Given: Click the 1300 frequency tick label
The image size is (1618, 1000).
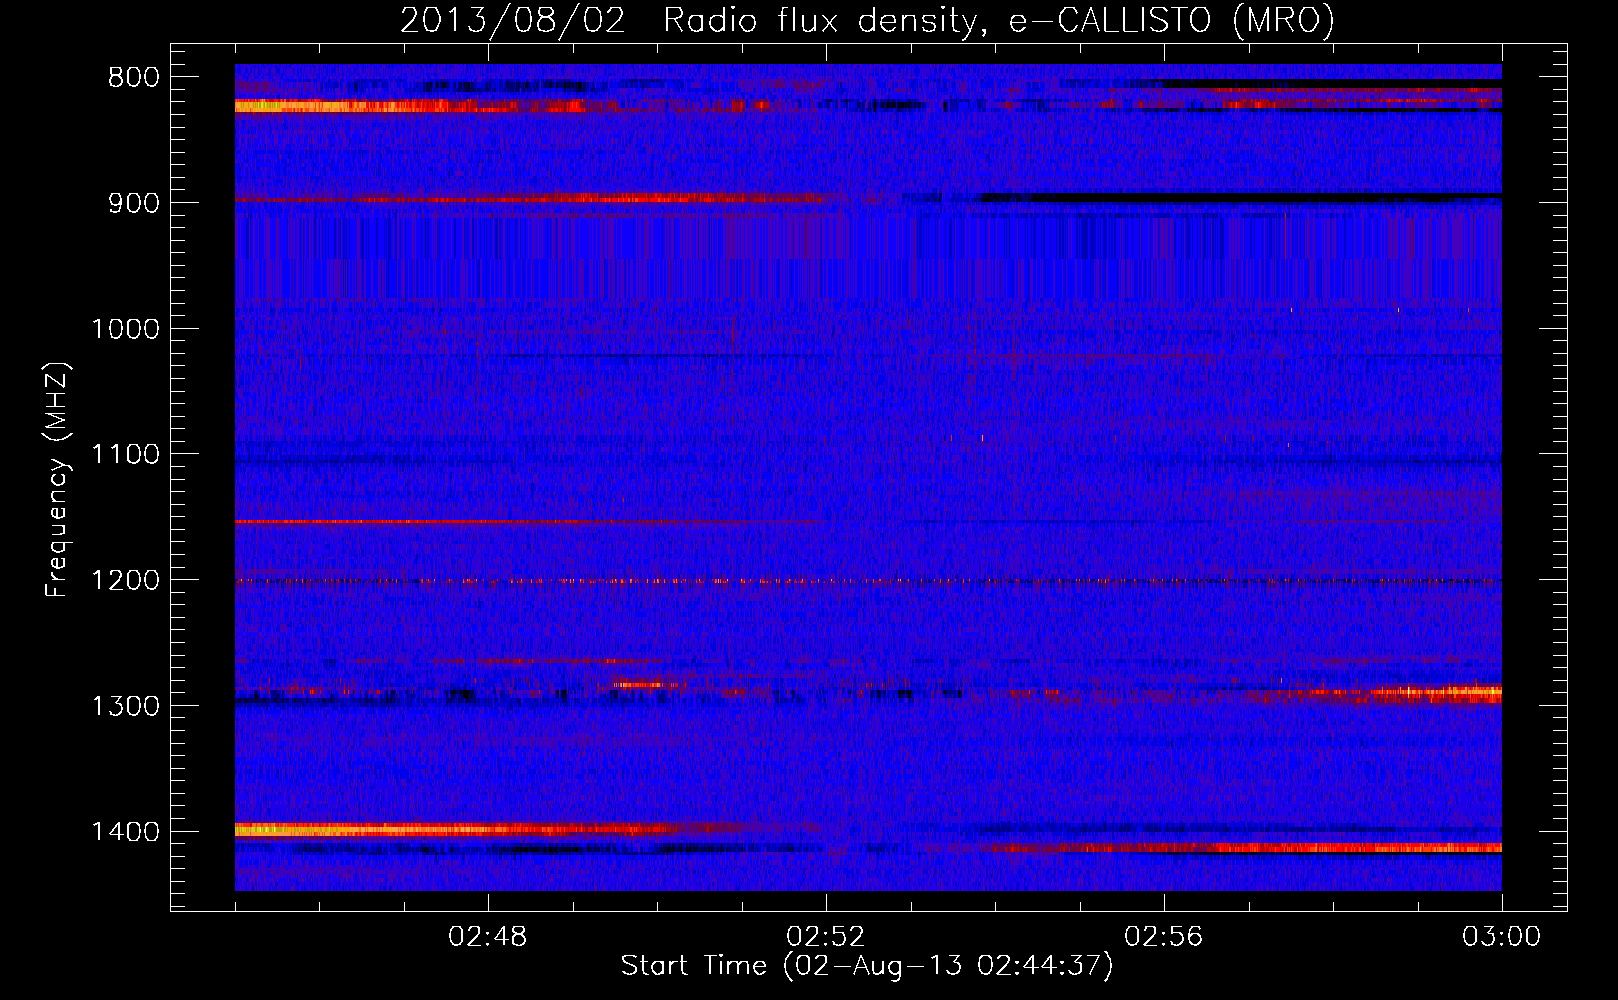Looking at the screenshot, I should (x=125, y=707).
